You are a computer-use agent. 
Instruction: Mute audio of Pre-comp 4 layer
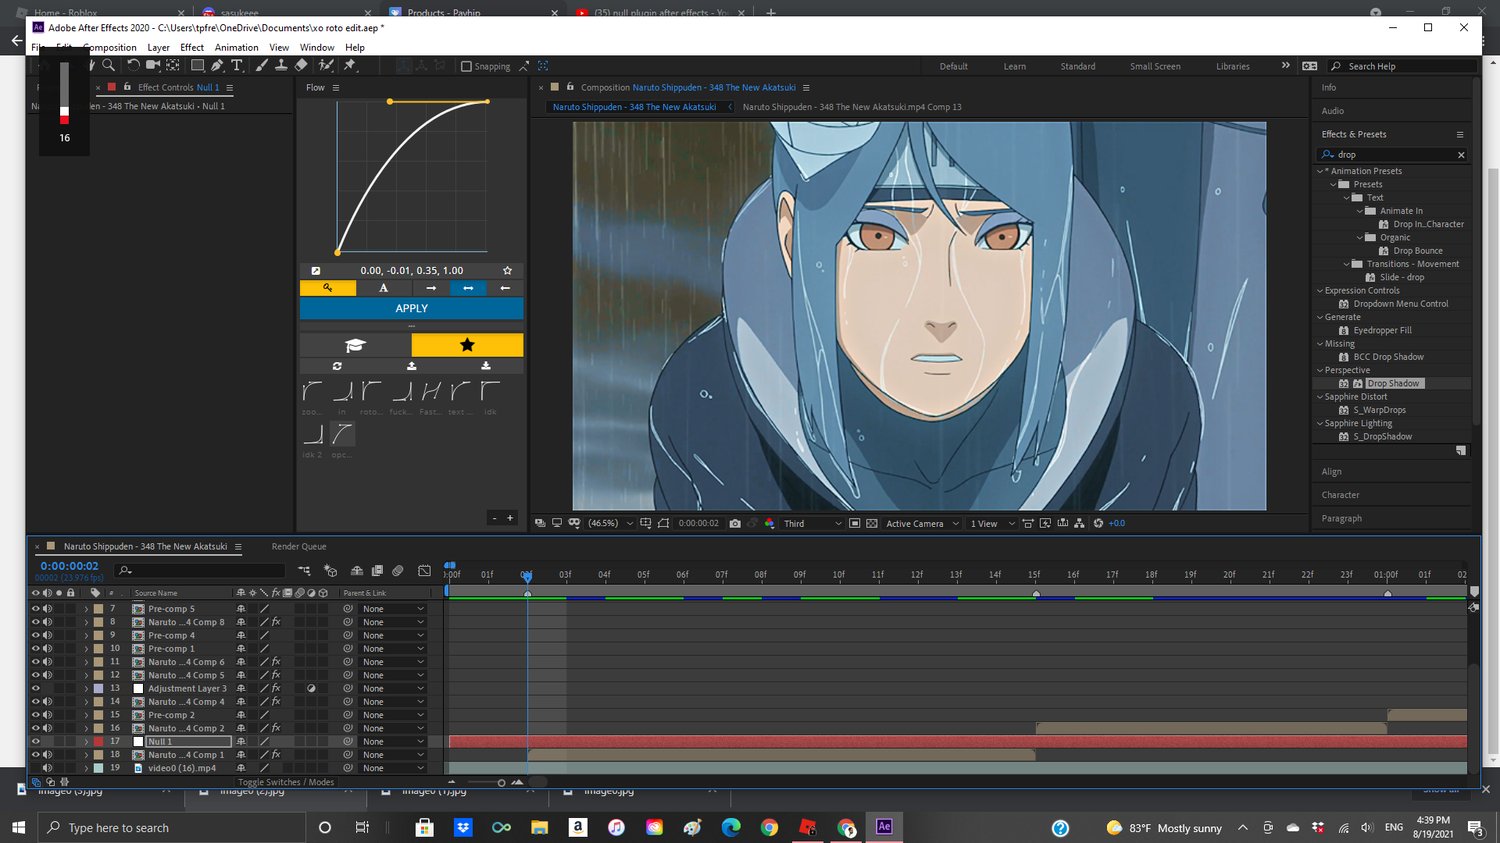[47, 635]
